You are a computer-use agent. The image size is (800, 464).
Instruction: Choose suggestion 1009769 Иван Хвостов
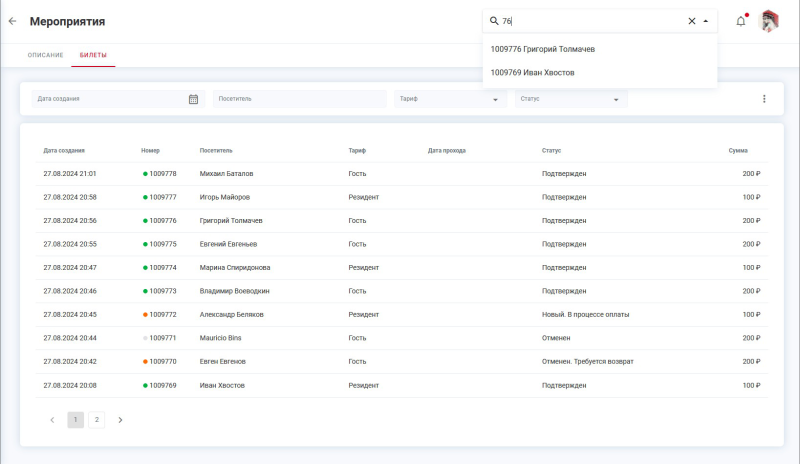click(x=532, y=72)
